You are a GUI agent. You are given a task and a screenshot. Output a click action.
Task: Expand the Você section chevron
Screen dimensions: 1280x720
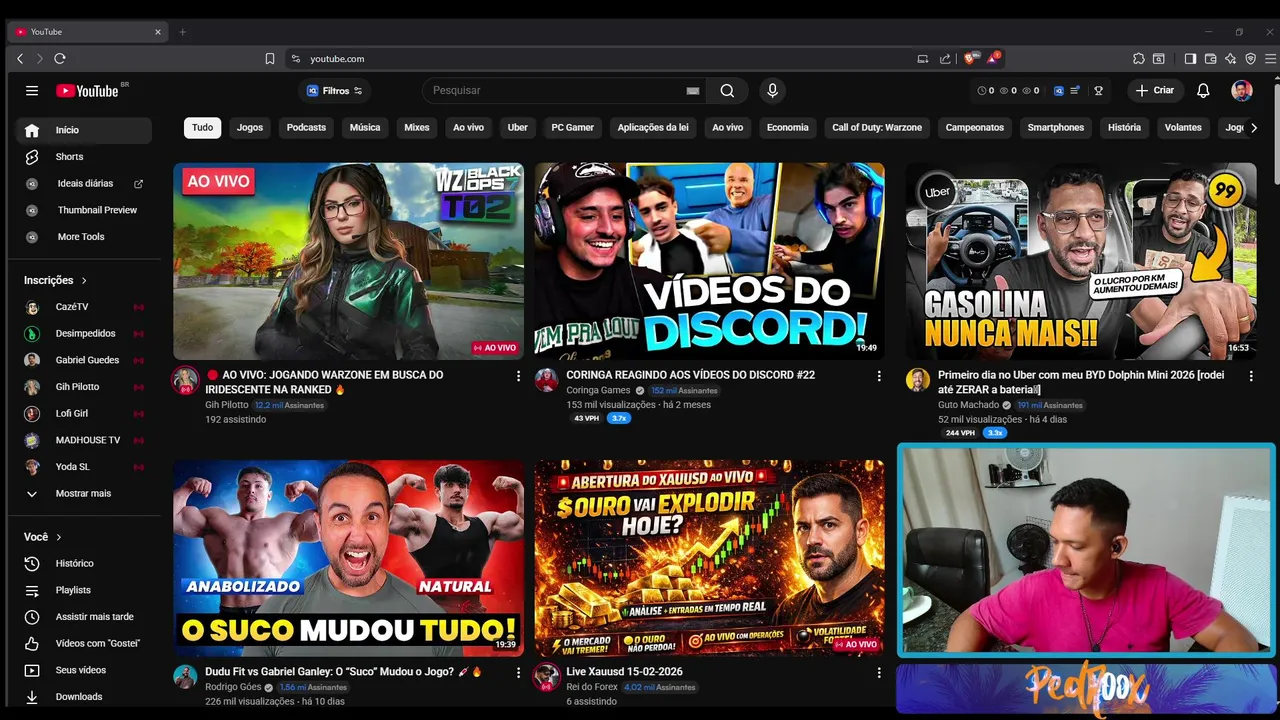[x=59, y=537]
